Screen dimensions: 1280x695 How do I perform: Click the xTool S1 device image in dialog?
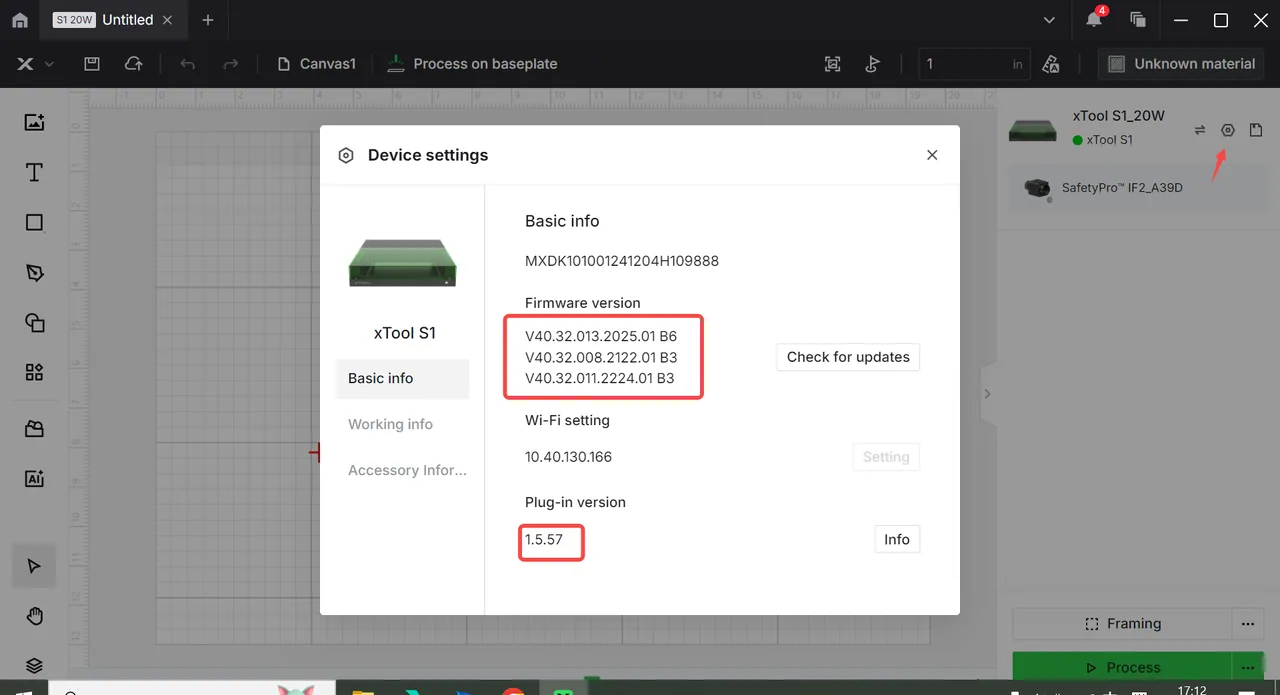pos(403,262)
